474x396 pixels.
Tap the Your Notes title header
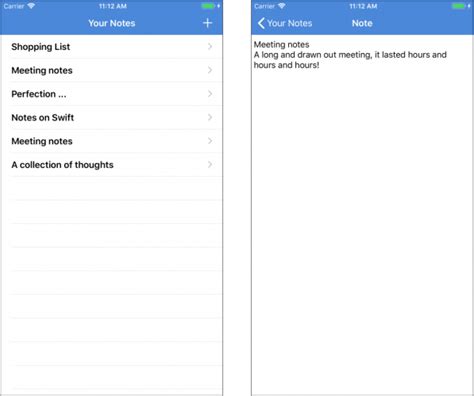(112, 23)
